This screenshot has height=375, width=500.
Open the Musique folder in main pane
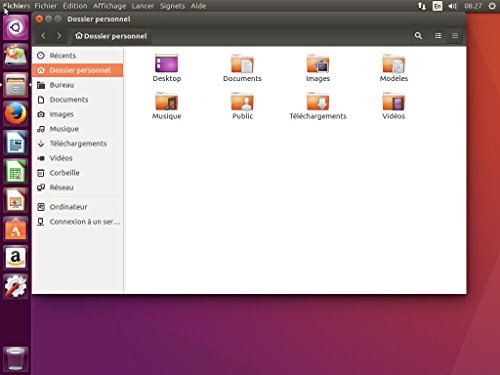click(x=166, y=101)
